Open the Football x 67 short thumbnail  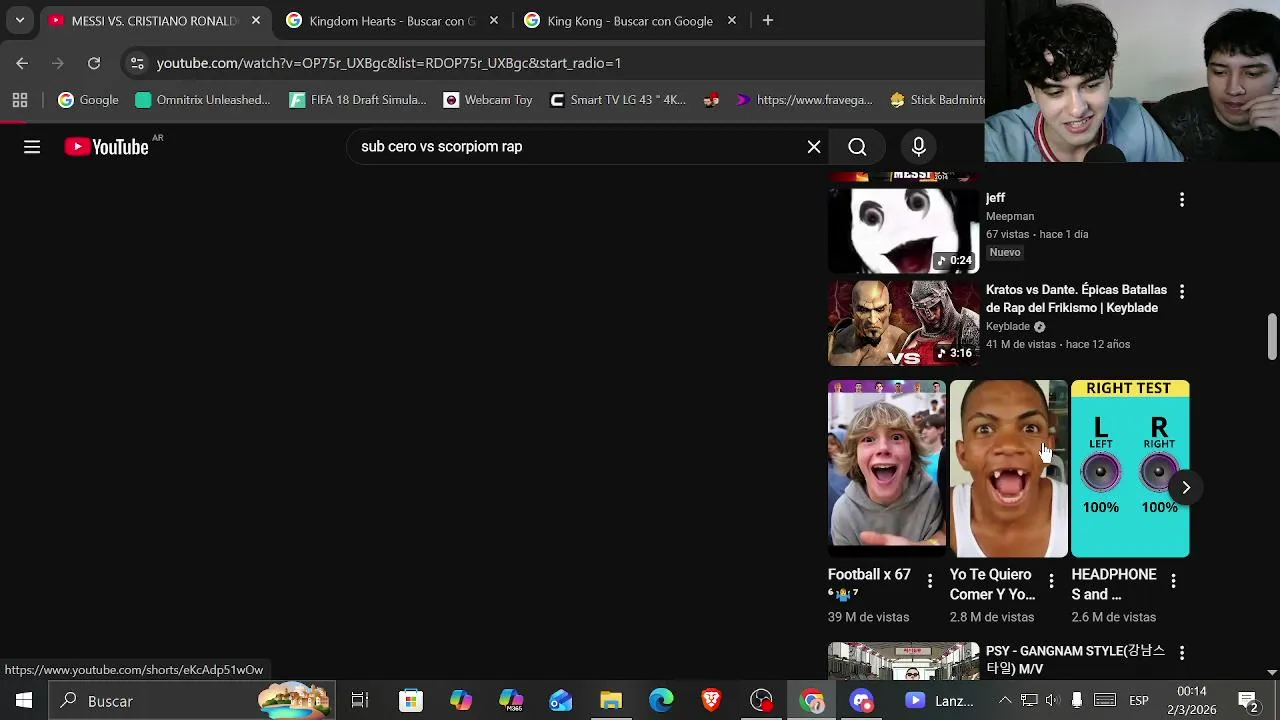point(887,468)
